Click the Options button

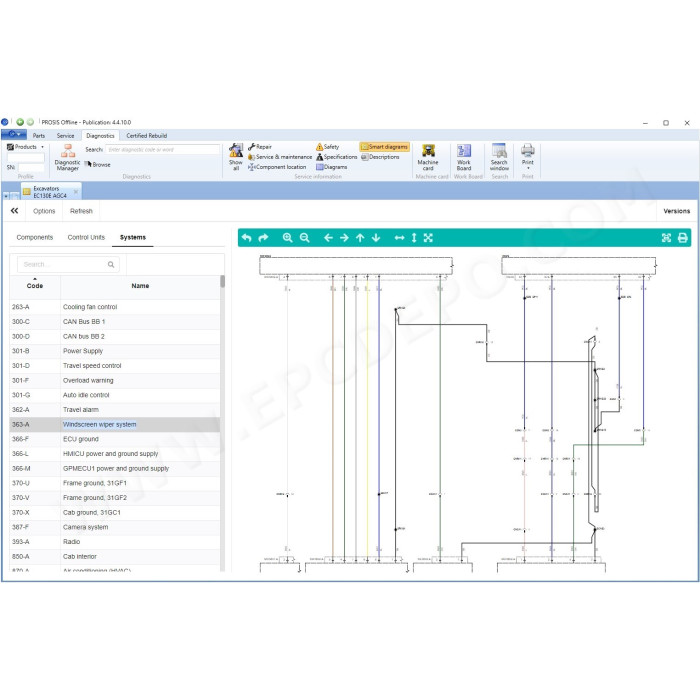tap(44, 211)
